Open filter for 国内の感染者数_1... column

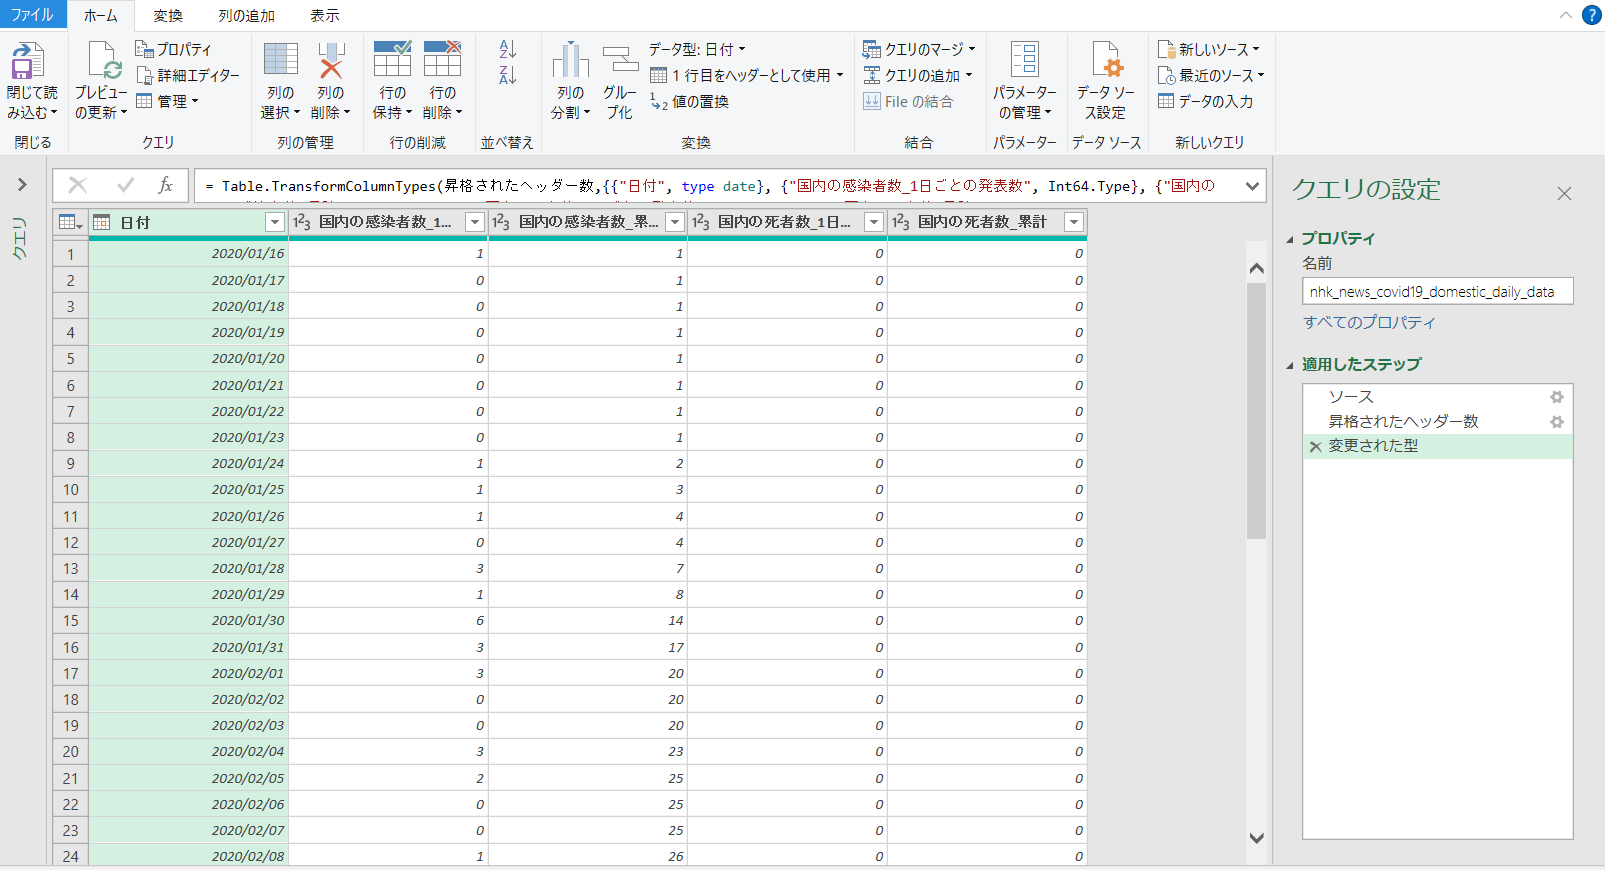(x=475, y=222)
